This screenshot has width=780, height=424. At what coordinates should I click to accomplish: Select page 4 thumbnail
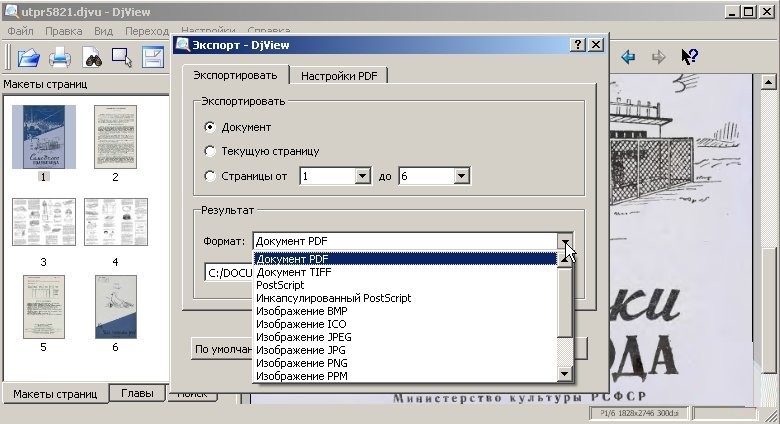[116, 222]
